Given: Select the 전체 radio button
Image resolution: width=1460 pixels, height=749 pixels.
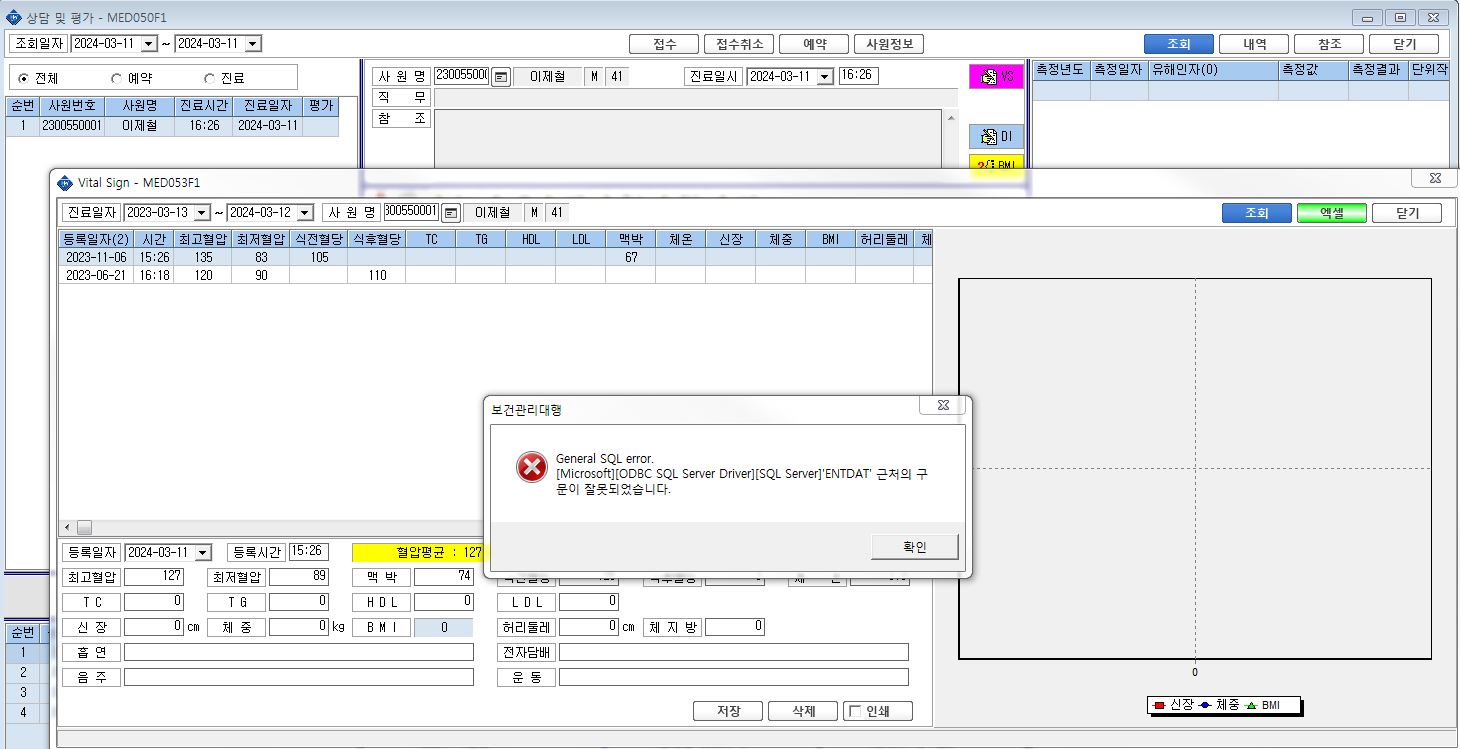Looking at the screenshot, I should pyautogui.click(x=24, y=78).
